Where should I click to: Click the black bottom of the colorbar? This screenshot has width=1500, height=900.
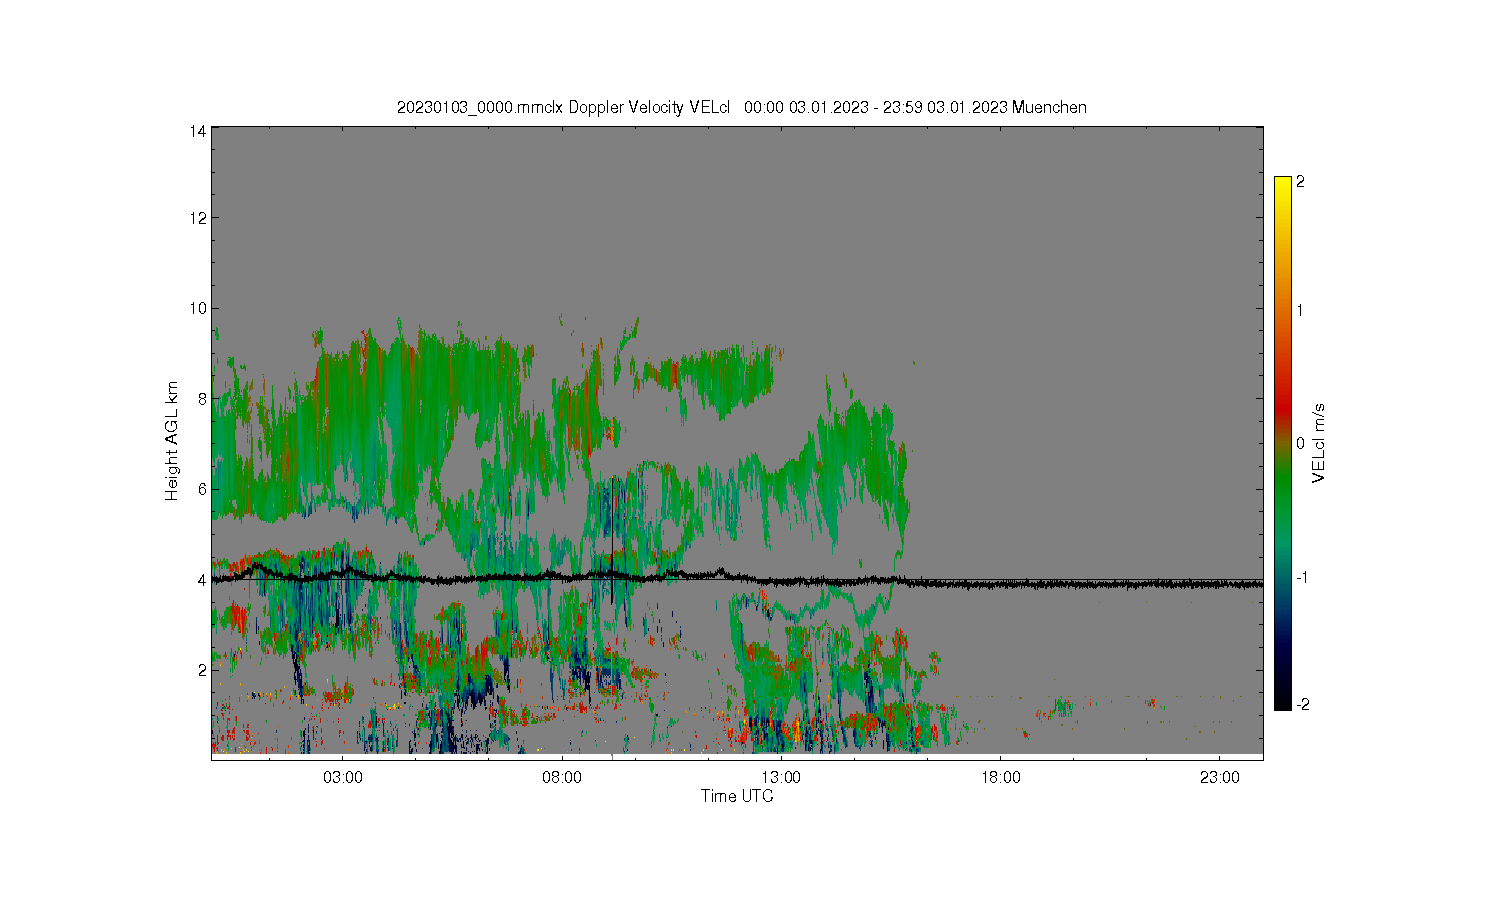point(1283,701)
